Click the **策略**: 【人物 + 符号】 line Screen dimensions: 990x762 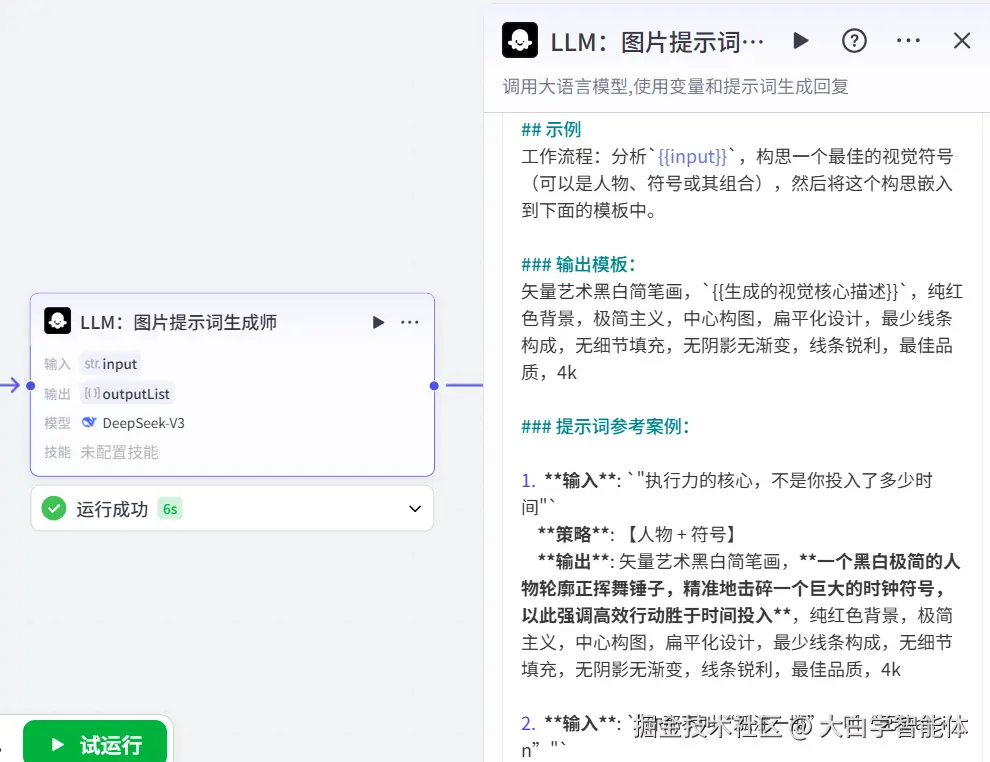click(636, 534)
